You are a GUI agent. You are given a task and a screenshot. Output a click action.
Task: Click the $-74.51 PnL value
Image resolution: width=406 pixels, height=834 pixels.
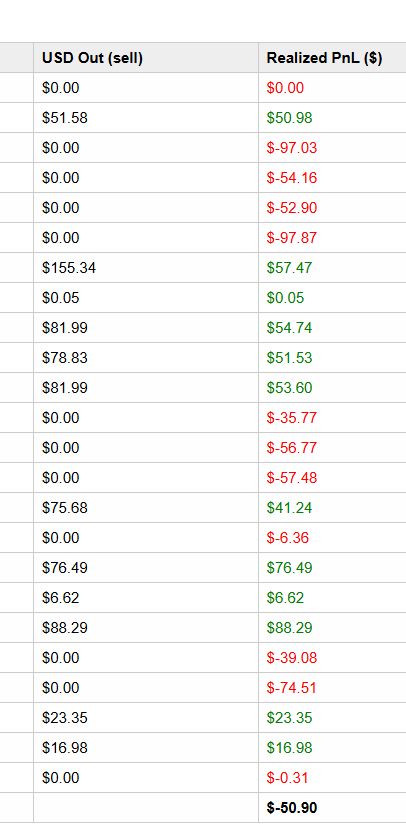tap(292, 688)
